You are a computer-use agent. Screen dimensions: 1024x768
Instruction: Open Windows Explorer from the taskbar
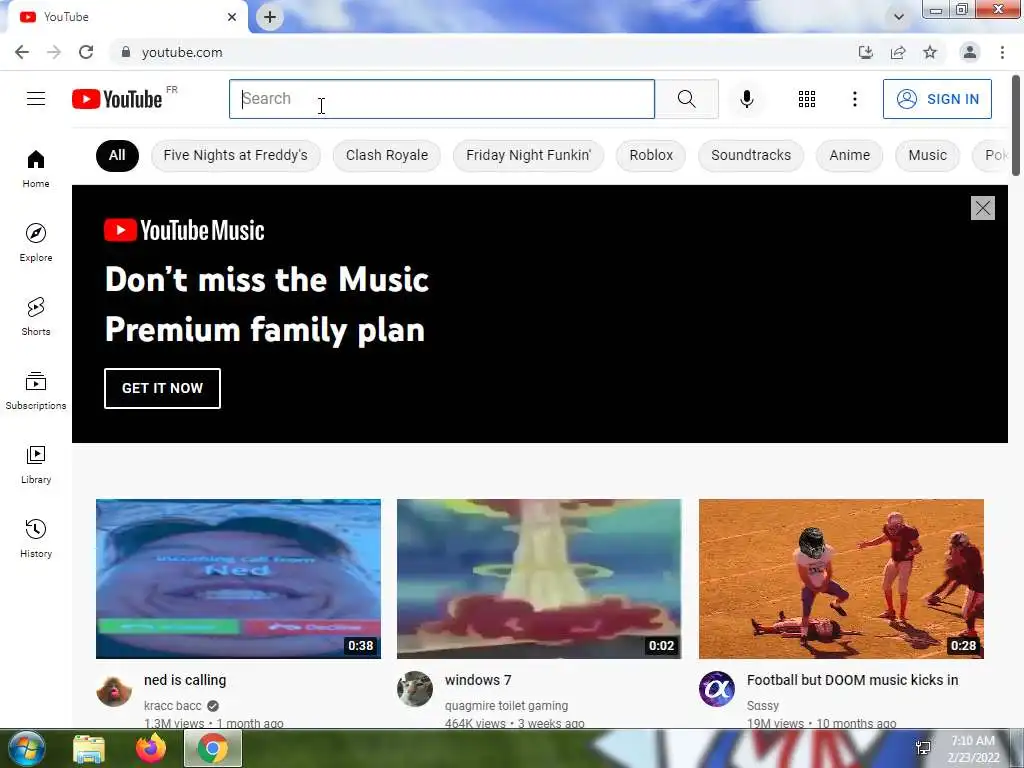coord(89,749)
